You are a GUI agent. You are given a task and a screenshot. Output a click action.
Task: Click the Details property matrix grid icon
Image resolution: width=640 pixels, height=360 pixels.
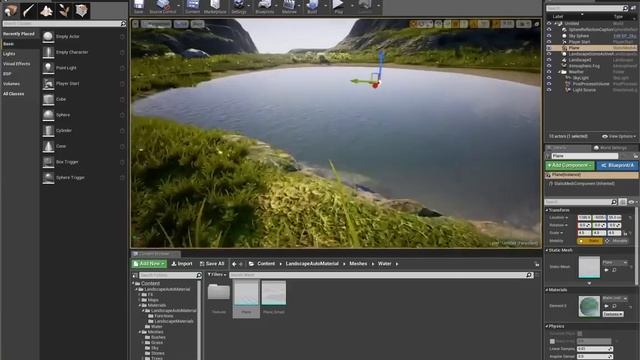[622, 202]
